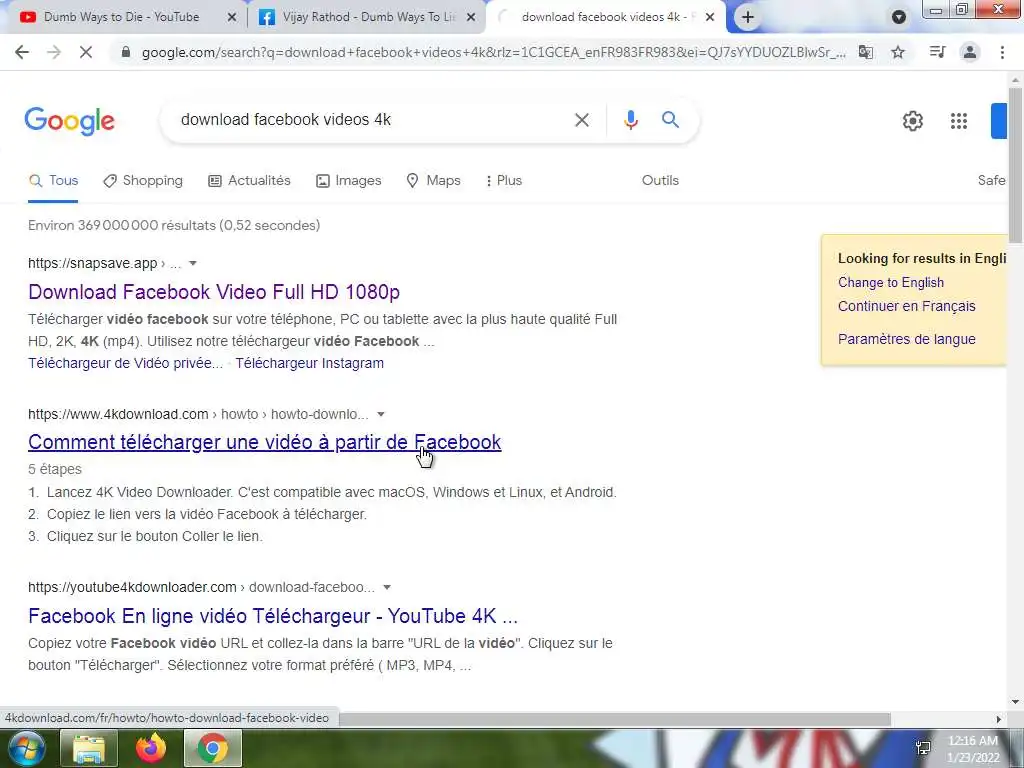Open Téléchargeur de Vidéo privée sitelink

tap(125, 364)
